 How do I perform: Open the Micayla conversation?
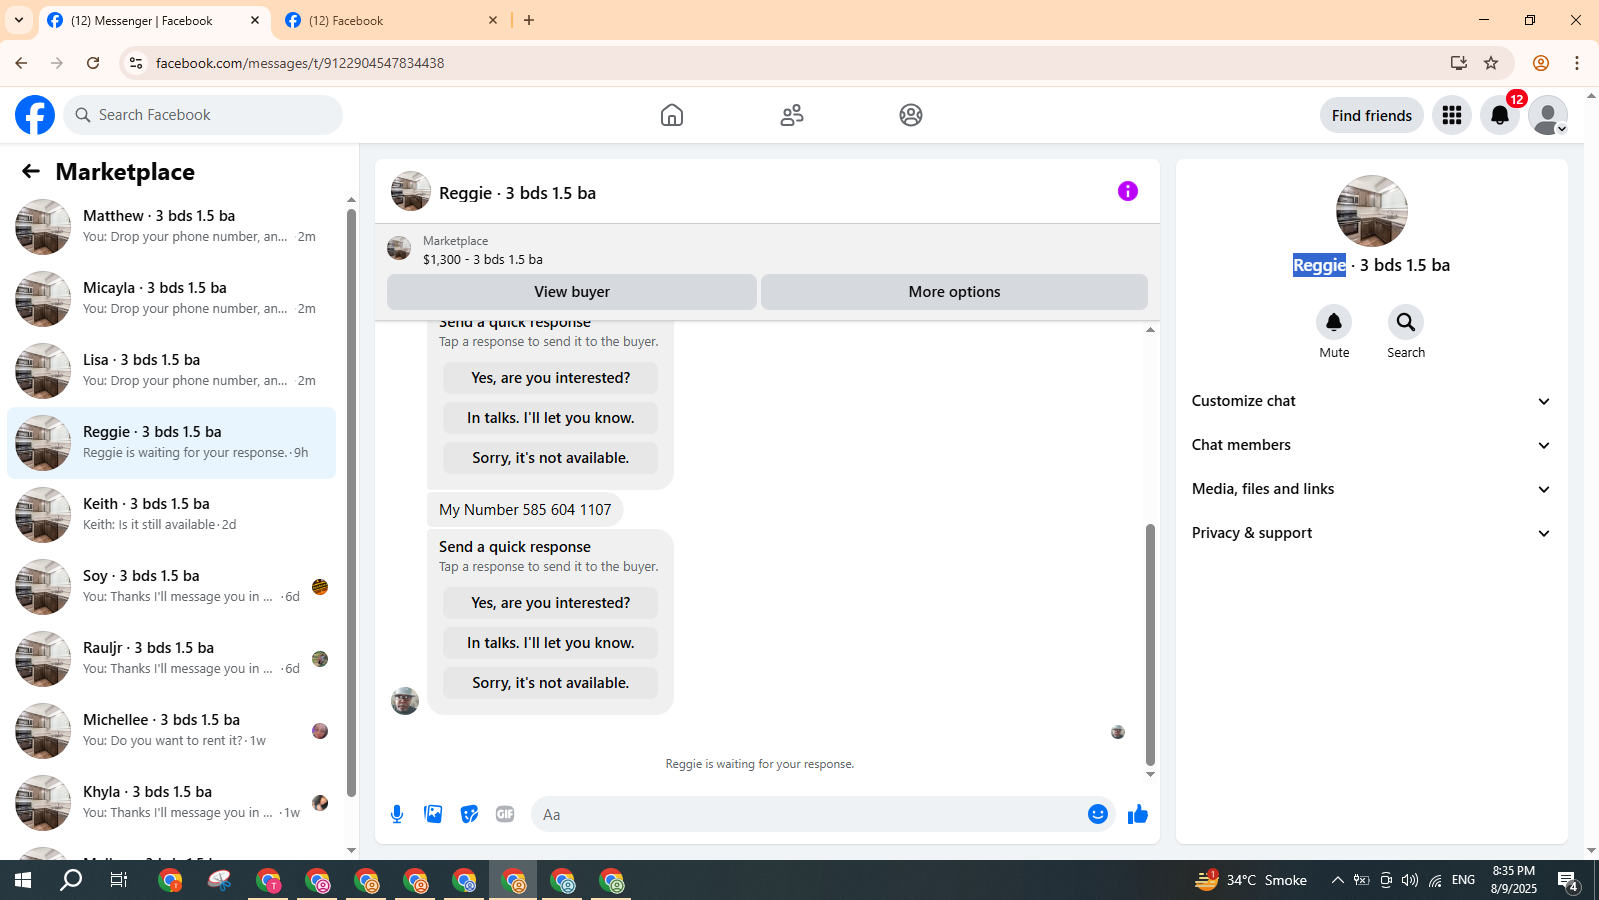coord(172,299)
